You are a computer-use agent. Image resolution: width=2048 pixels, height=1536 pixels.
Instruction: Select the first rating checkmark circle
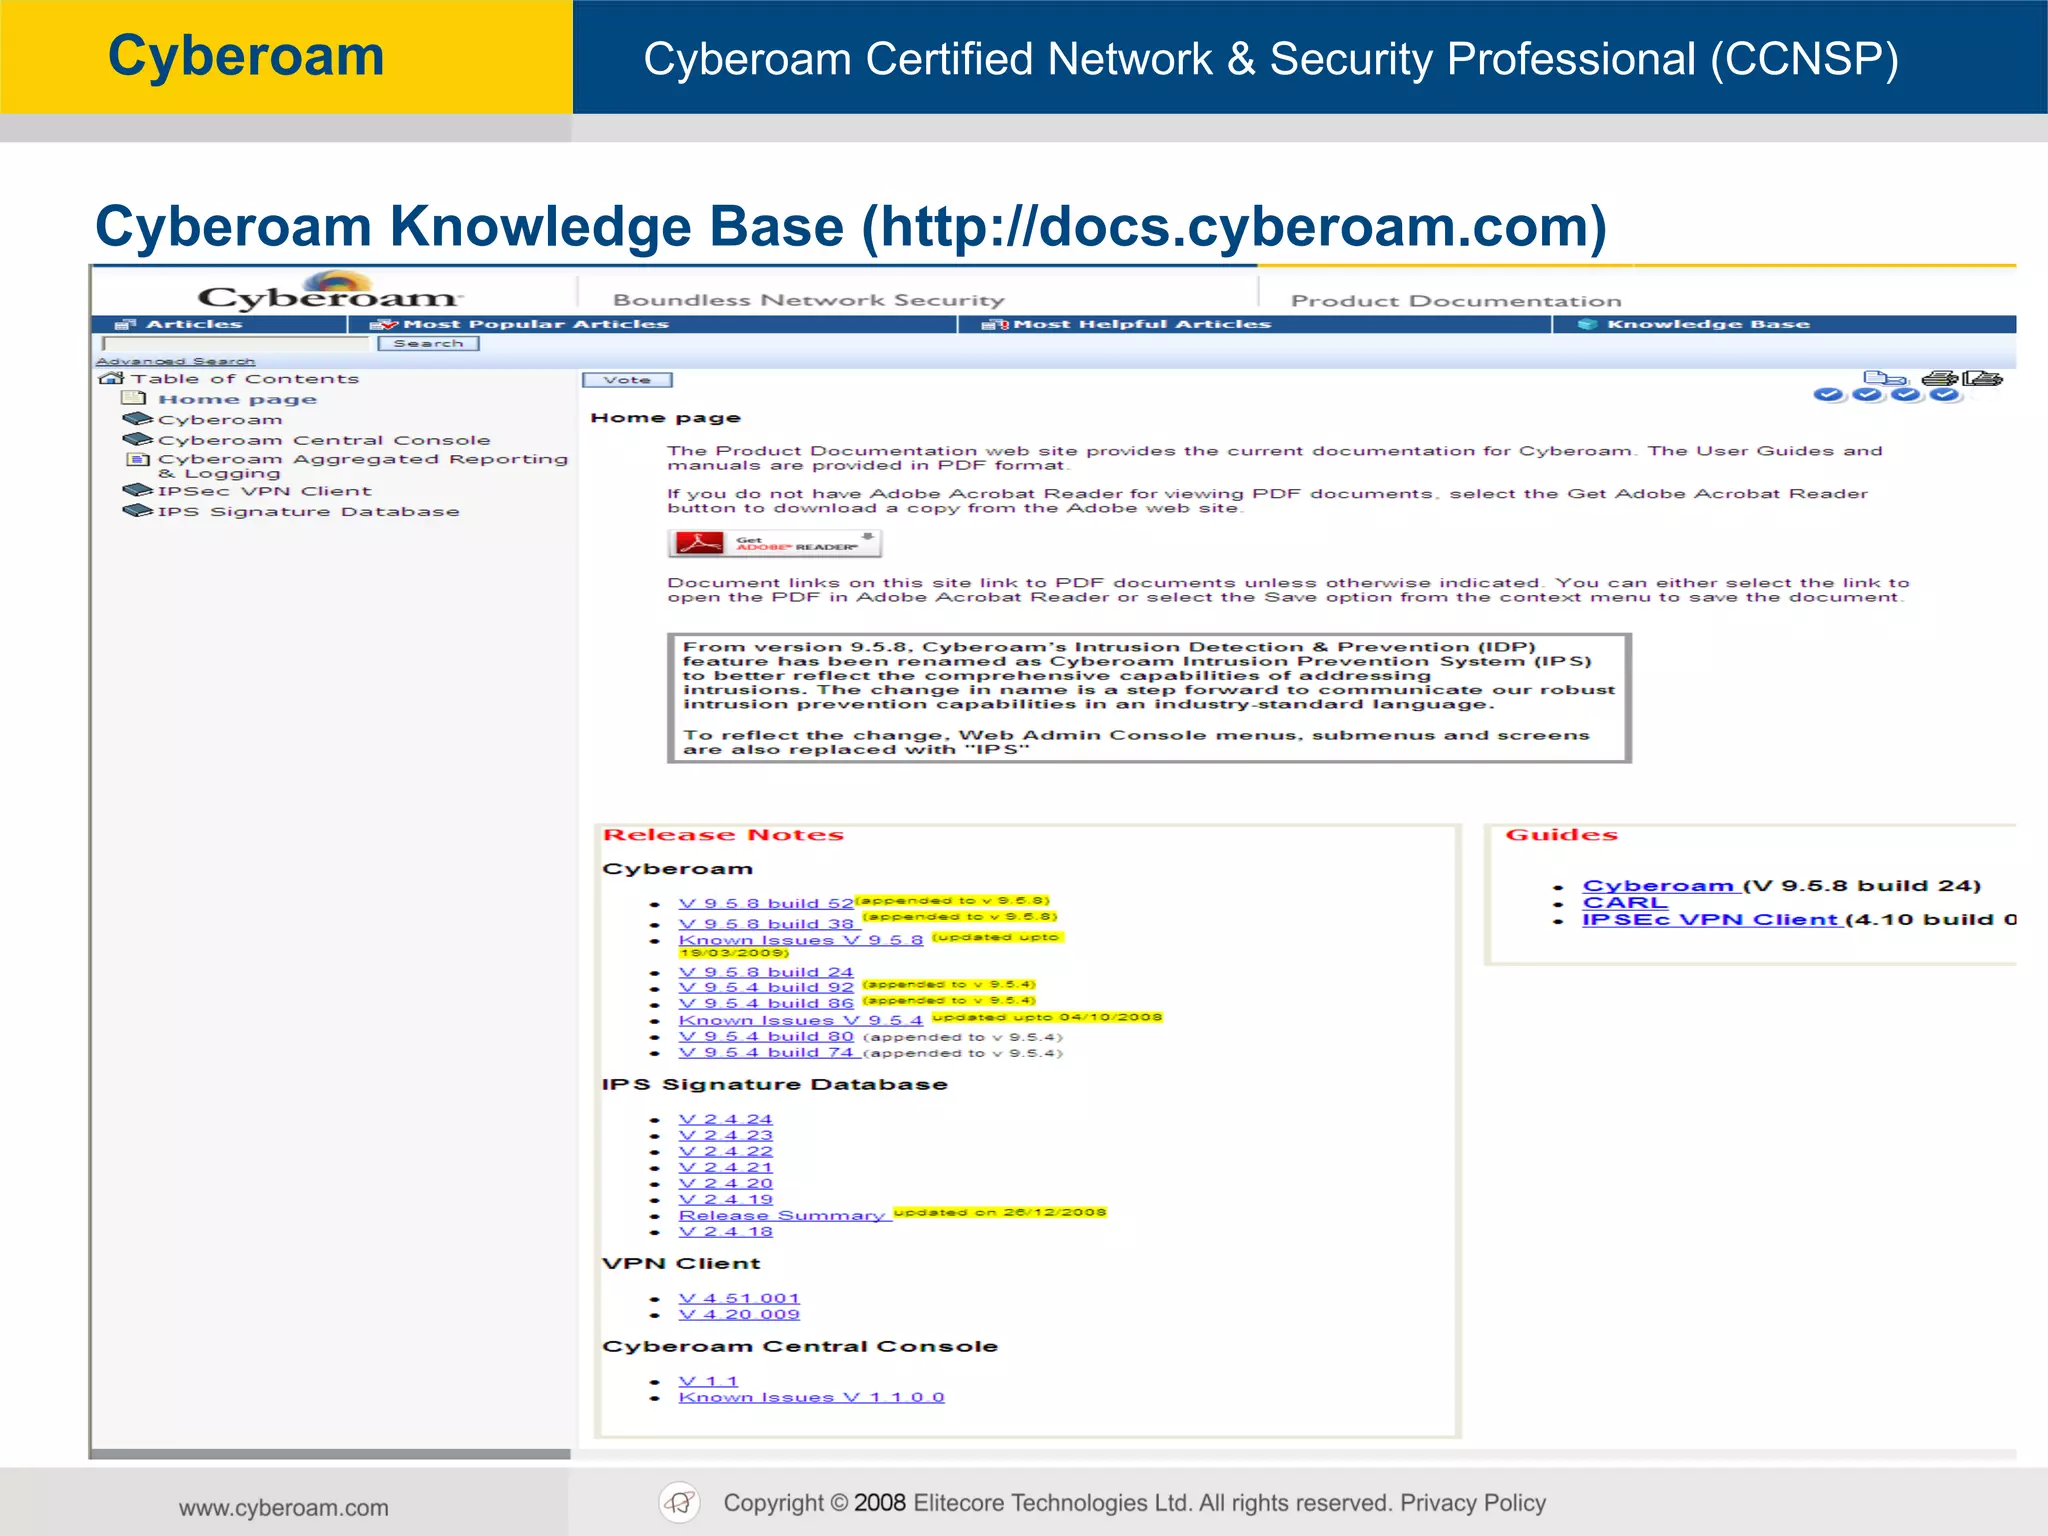pyautogui.click(x=1829, y=395)
